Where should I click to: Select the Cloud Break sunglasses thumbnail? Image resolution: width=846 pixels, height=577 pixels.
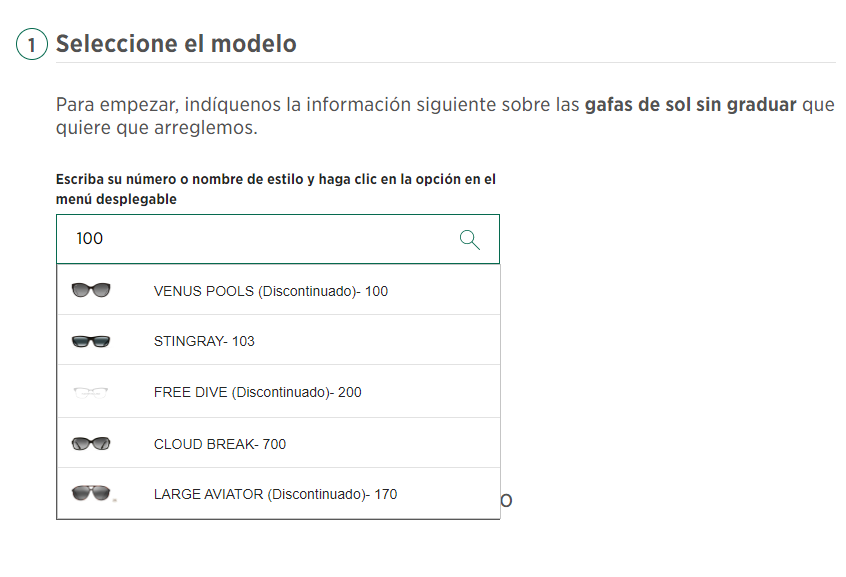point(91,444)
